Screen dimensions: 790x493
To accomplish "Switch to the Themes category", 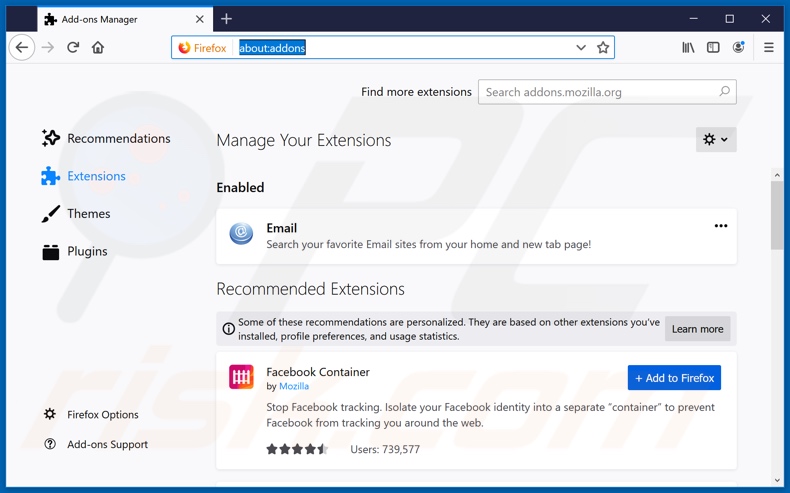I will [x=76, y=214].
